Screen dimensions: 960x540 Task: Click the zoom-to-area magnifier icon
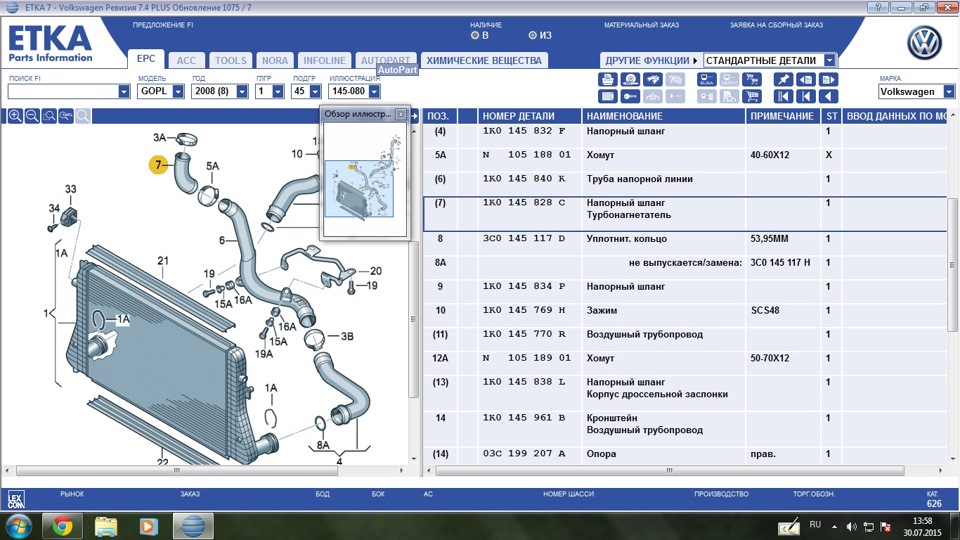click(49, 116)
